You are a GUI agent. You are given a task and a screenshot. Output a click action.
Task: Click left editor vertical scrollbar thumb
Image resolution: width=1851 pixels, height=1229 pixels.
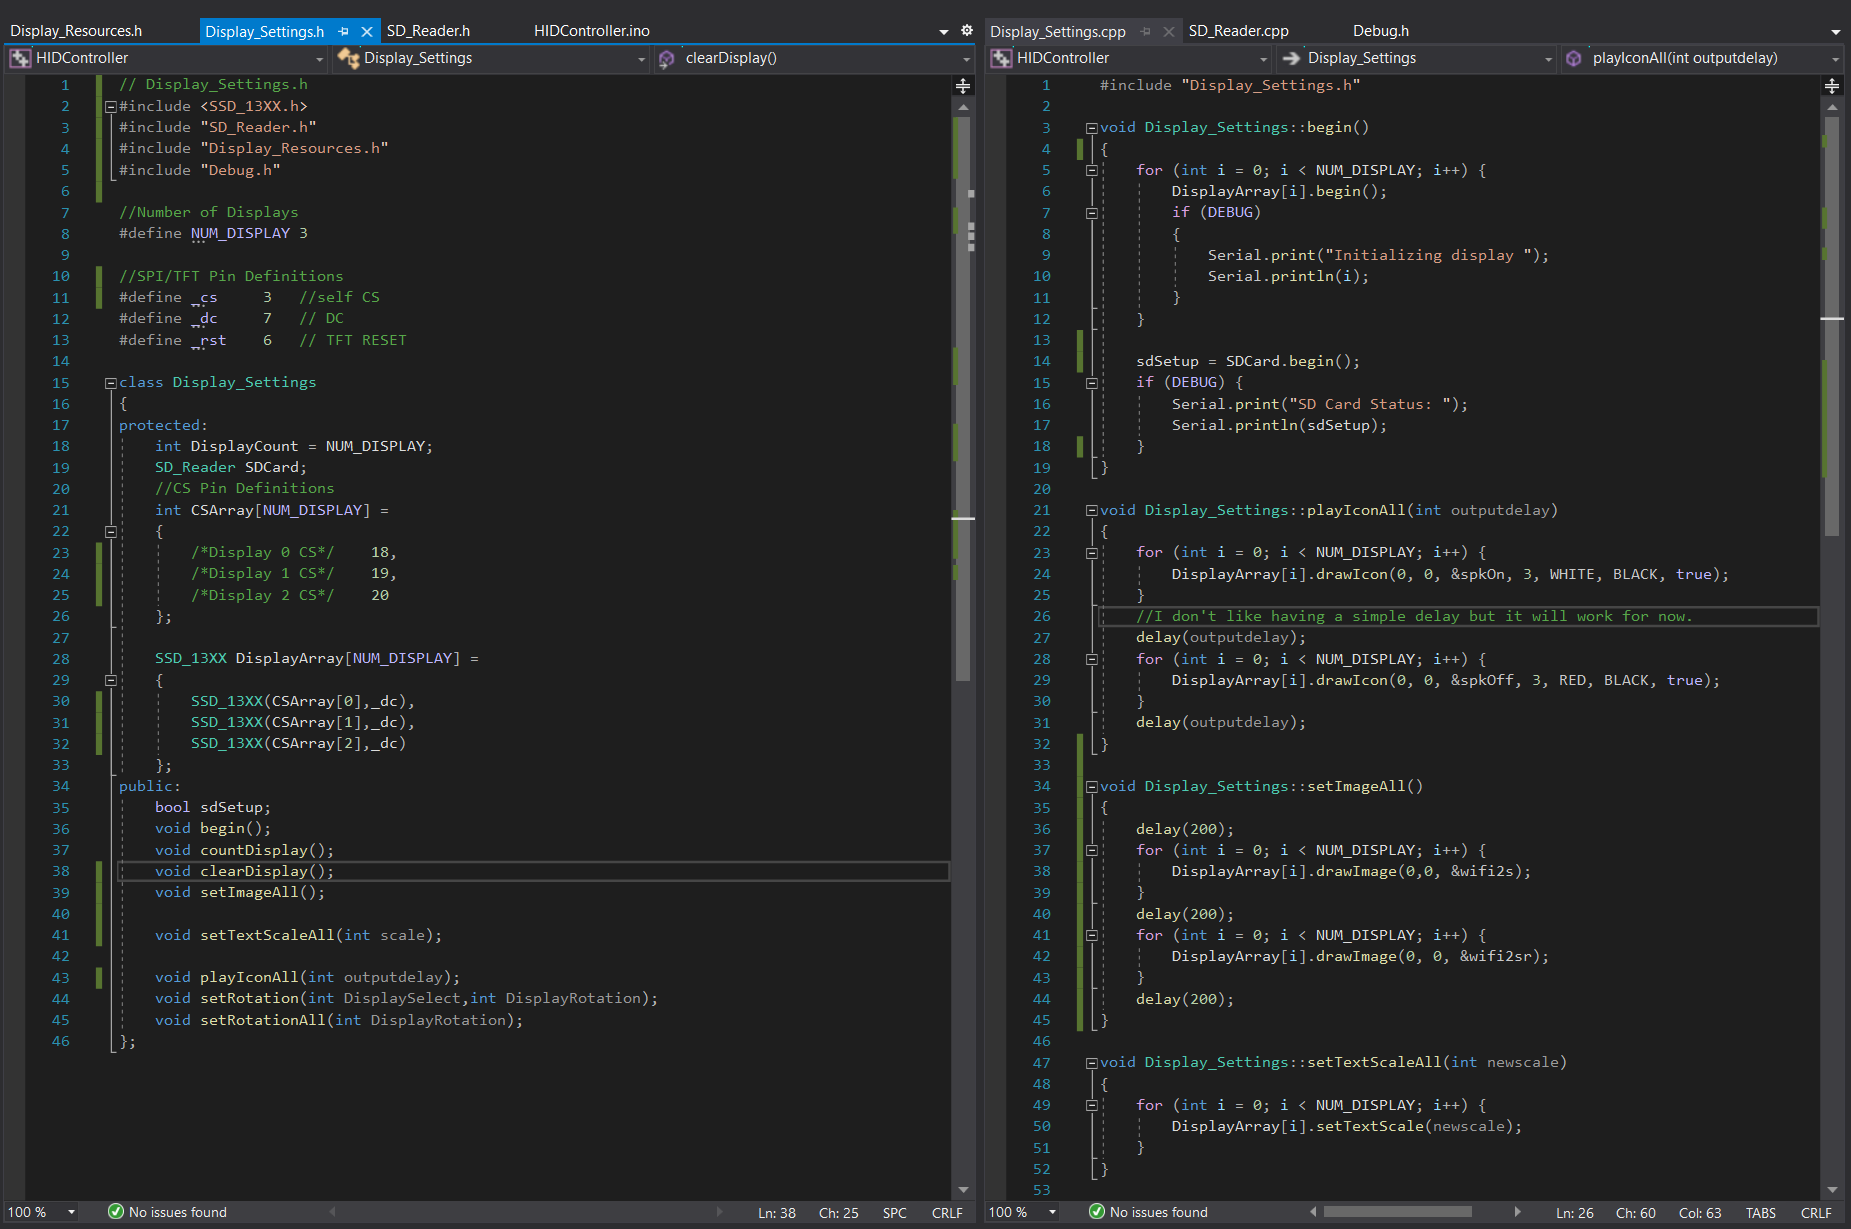click(963, 398)
